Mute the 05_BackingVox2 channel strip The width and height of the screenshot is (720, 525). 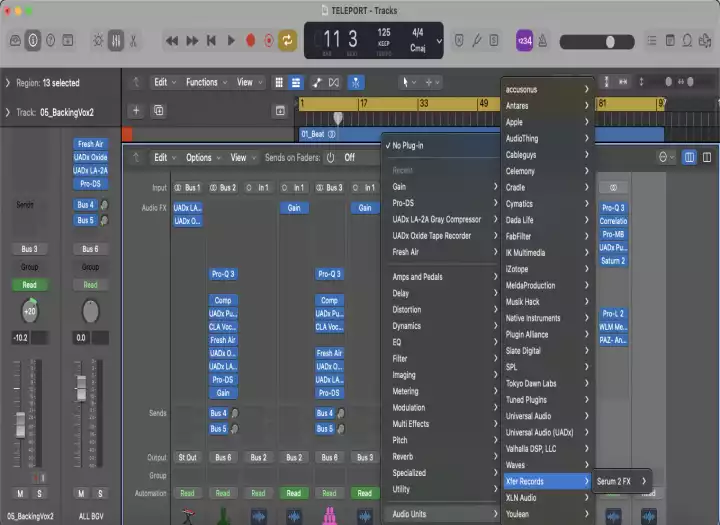(20, 494)
